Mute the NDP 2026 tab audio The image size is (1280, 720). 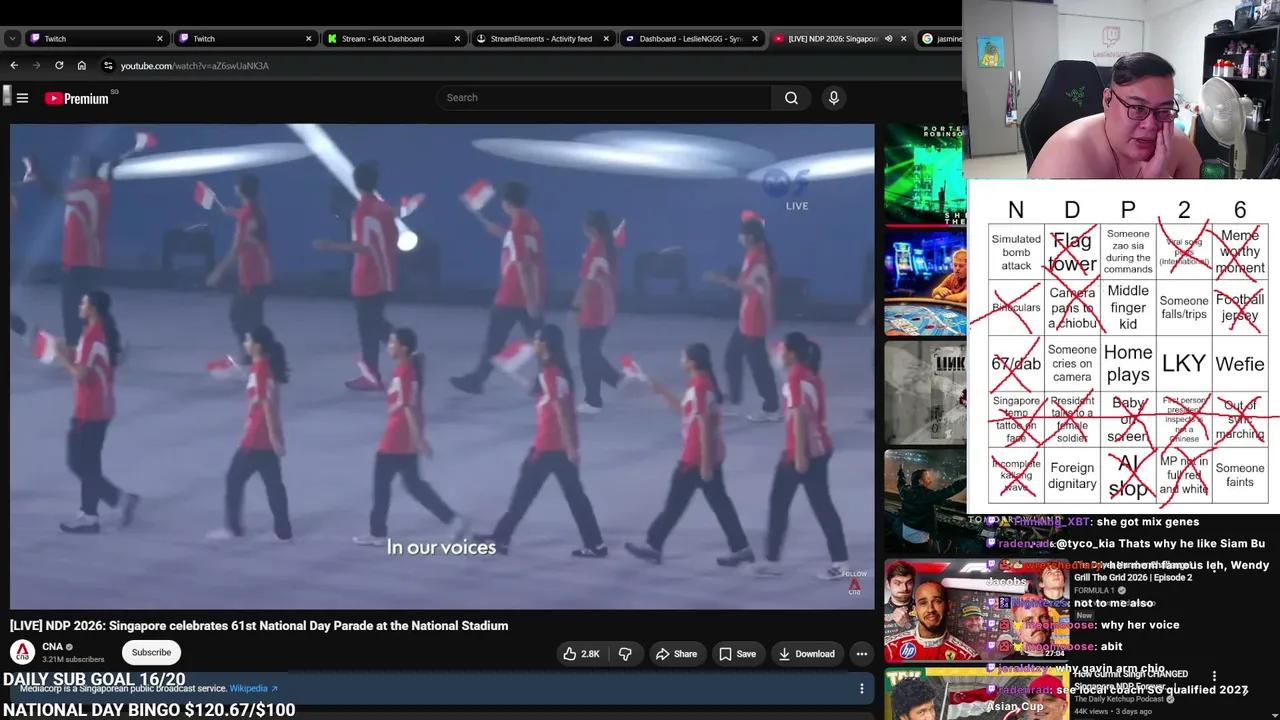click(x=888, y=39)
